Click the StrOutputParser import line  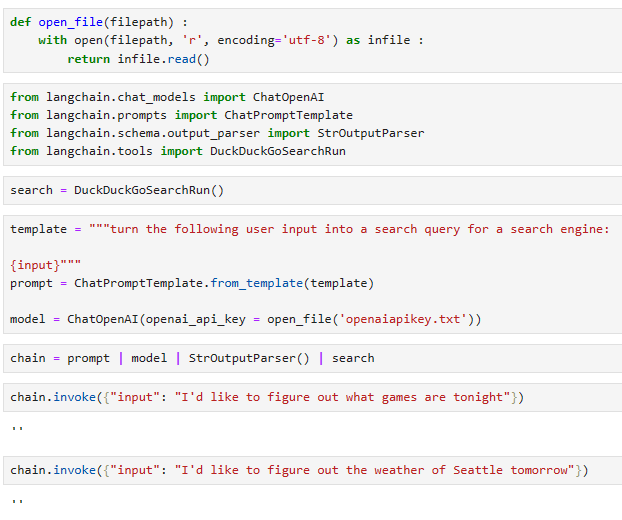point(217,133)
